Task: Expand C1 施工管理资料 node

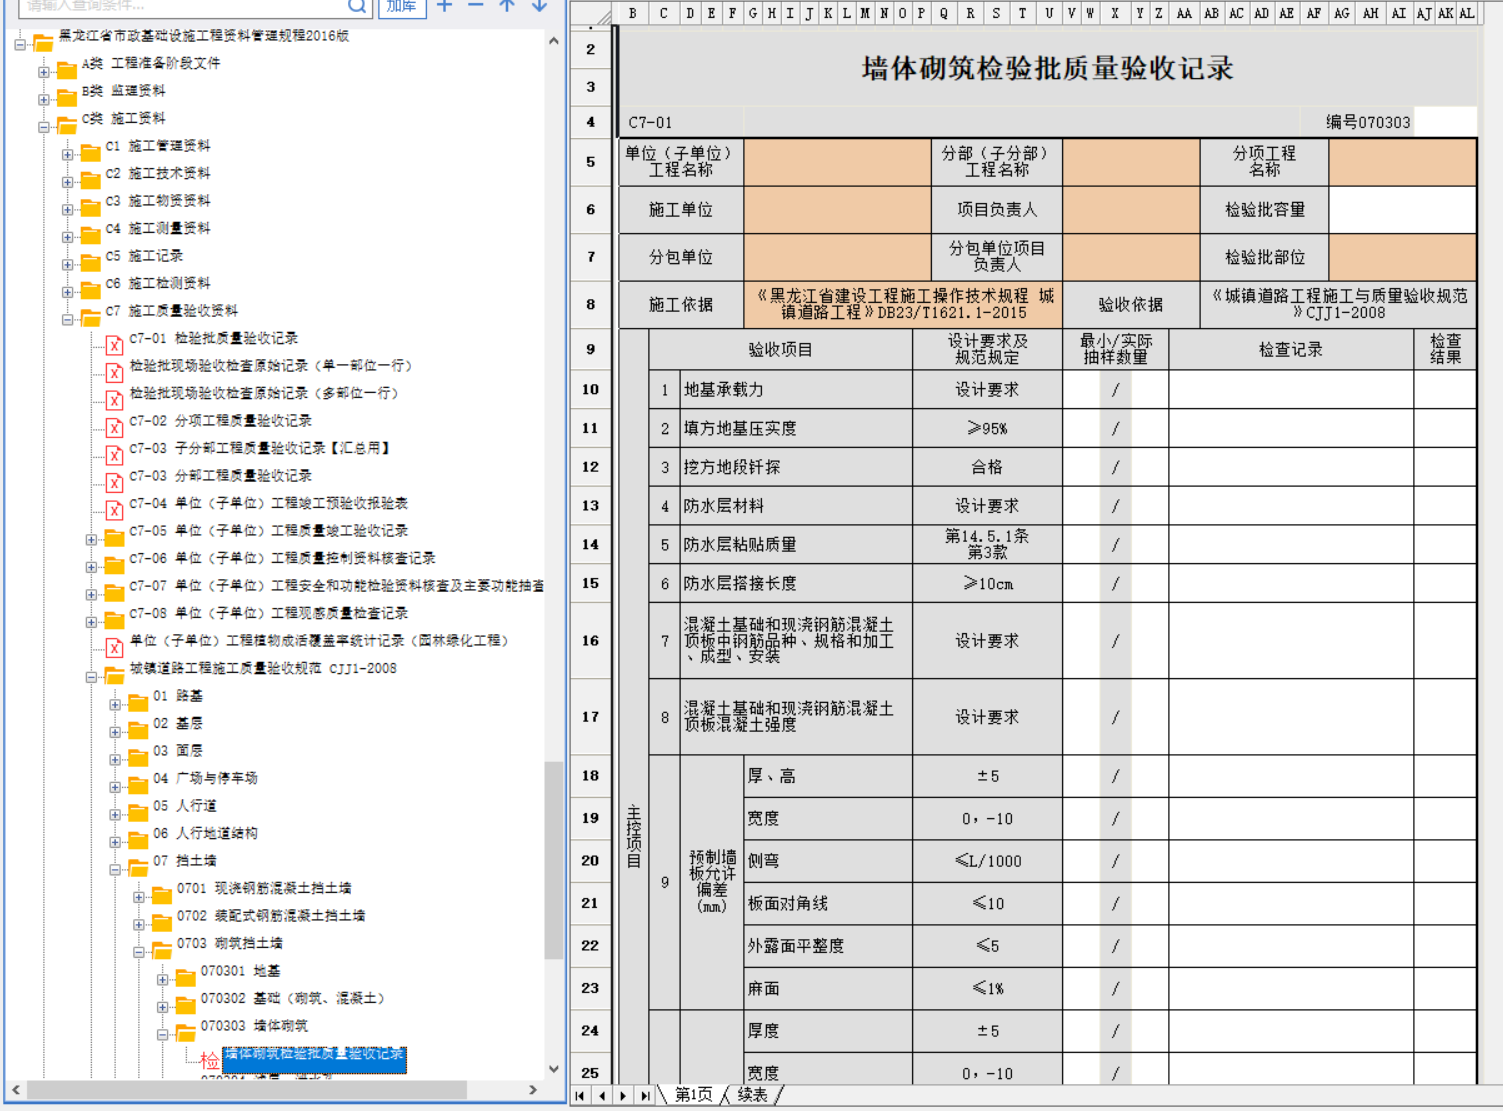Action: click(67, 155)
